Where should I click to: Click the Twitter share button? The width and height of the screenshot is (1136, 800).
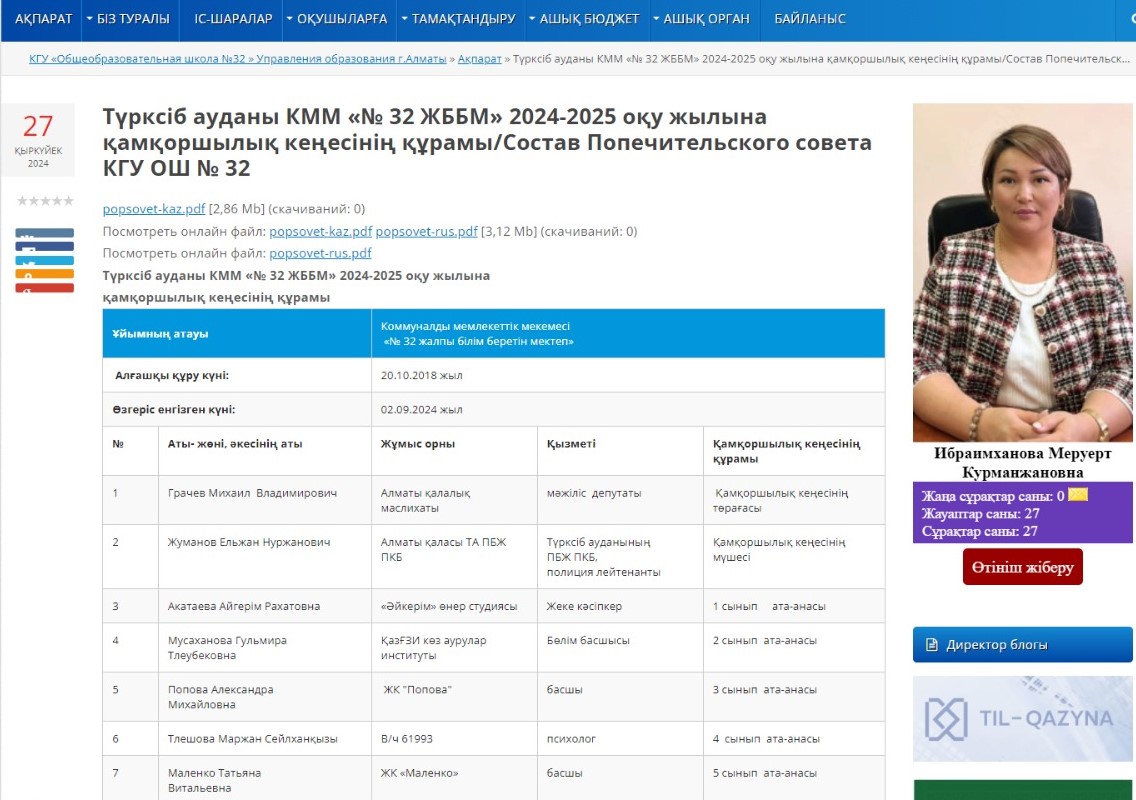44,261
